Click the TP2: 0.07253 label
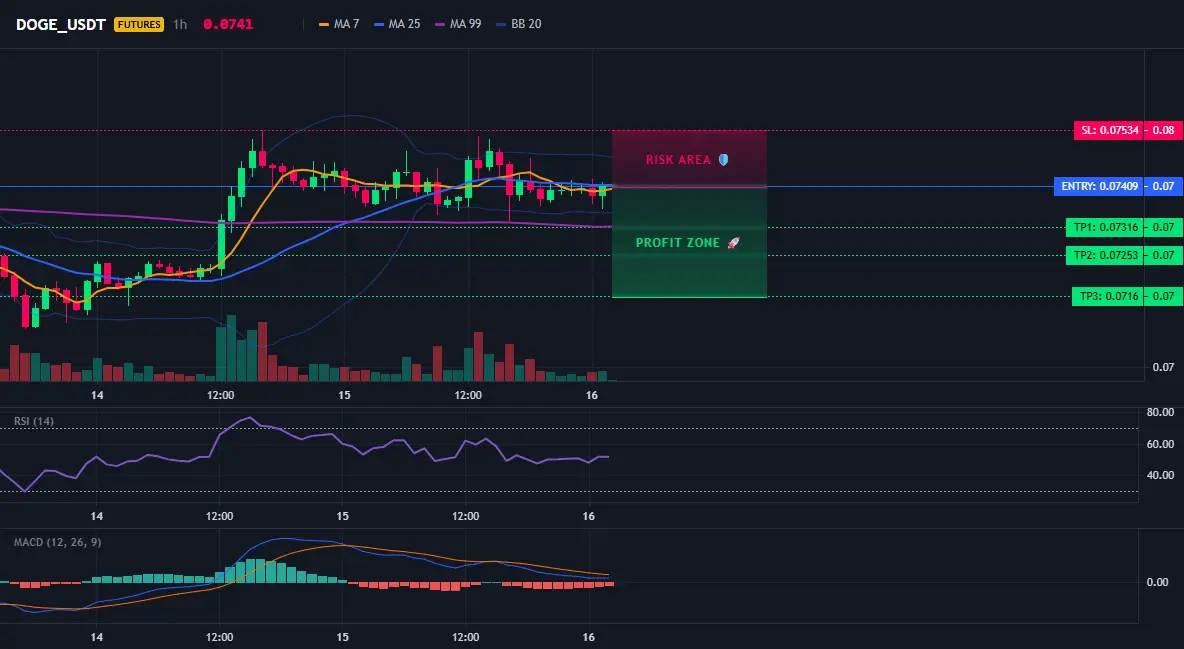 click(x=1105, y=255)
